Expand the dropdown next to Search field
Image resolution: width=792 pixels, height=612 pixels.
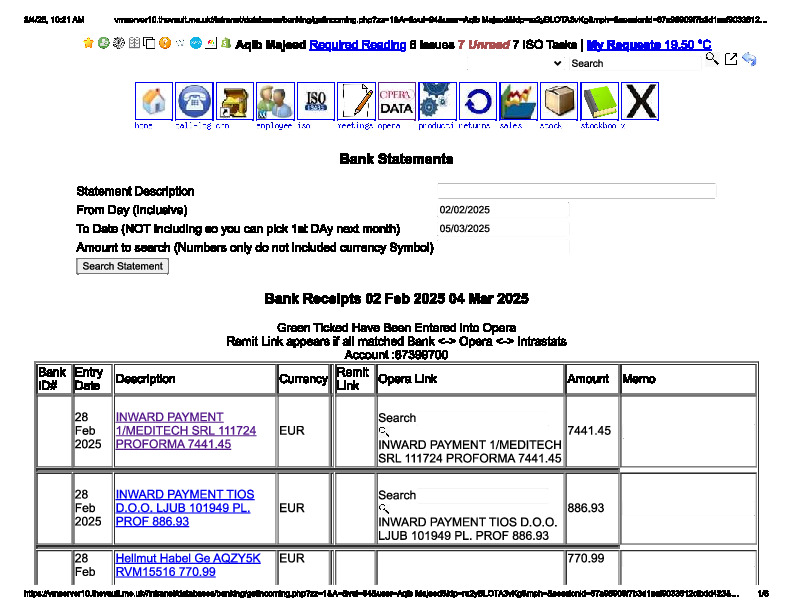click(557, 63)
